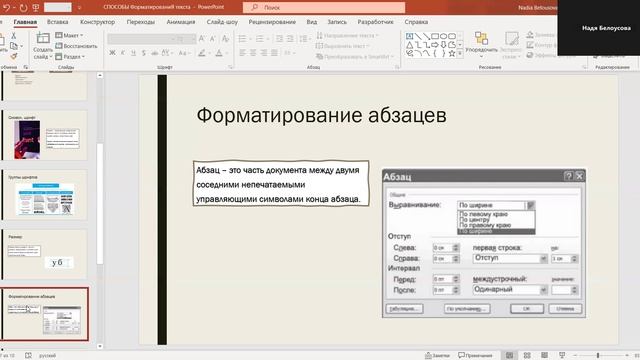Click the Cut scissors icon
Viewport: 640px width, 360px height.
click(x=13, y=36)
